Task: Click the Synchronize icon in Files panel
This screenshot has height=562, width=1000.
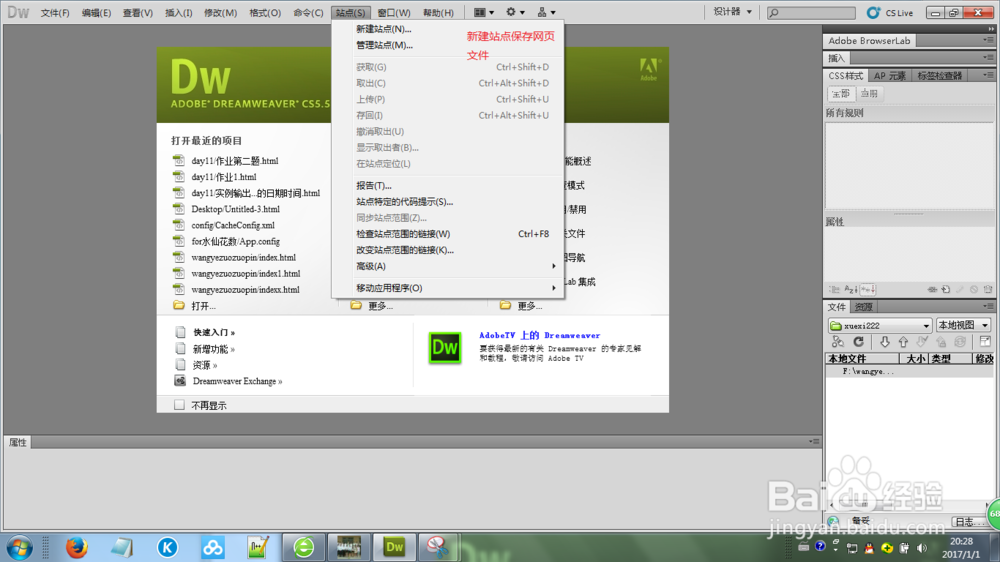Action: coord(960,343)
